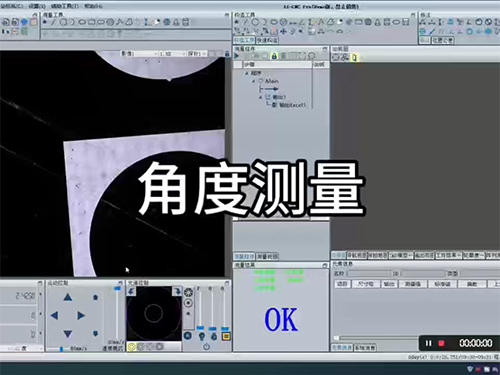The image size is (500, 375).
Task: Click the 速度模式 button in motion control
Action: (x=112, y=348)
